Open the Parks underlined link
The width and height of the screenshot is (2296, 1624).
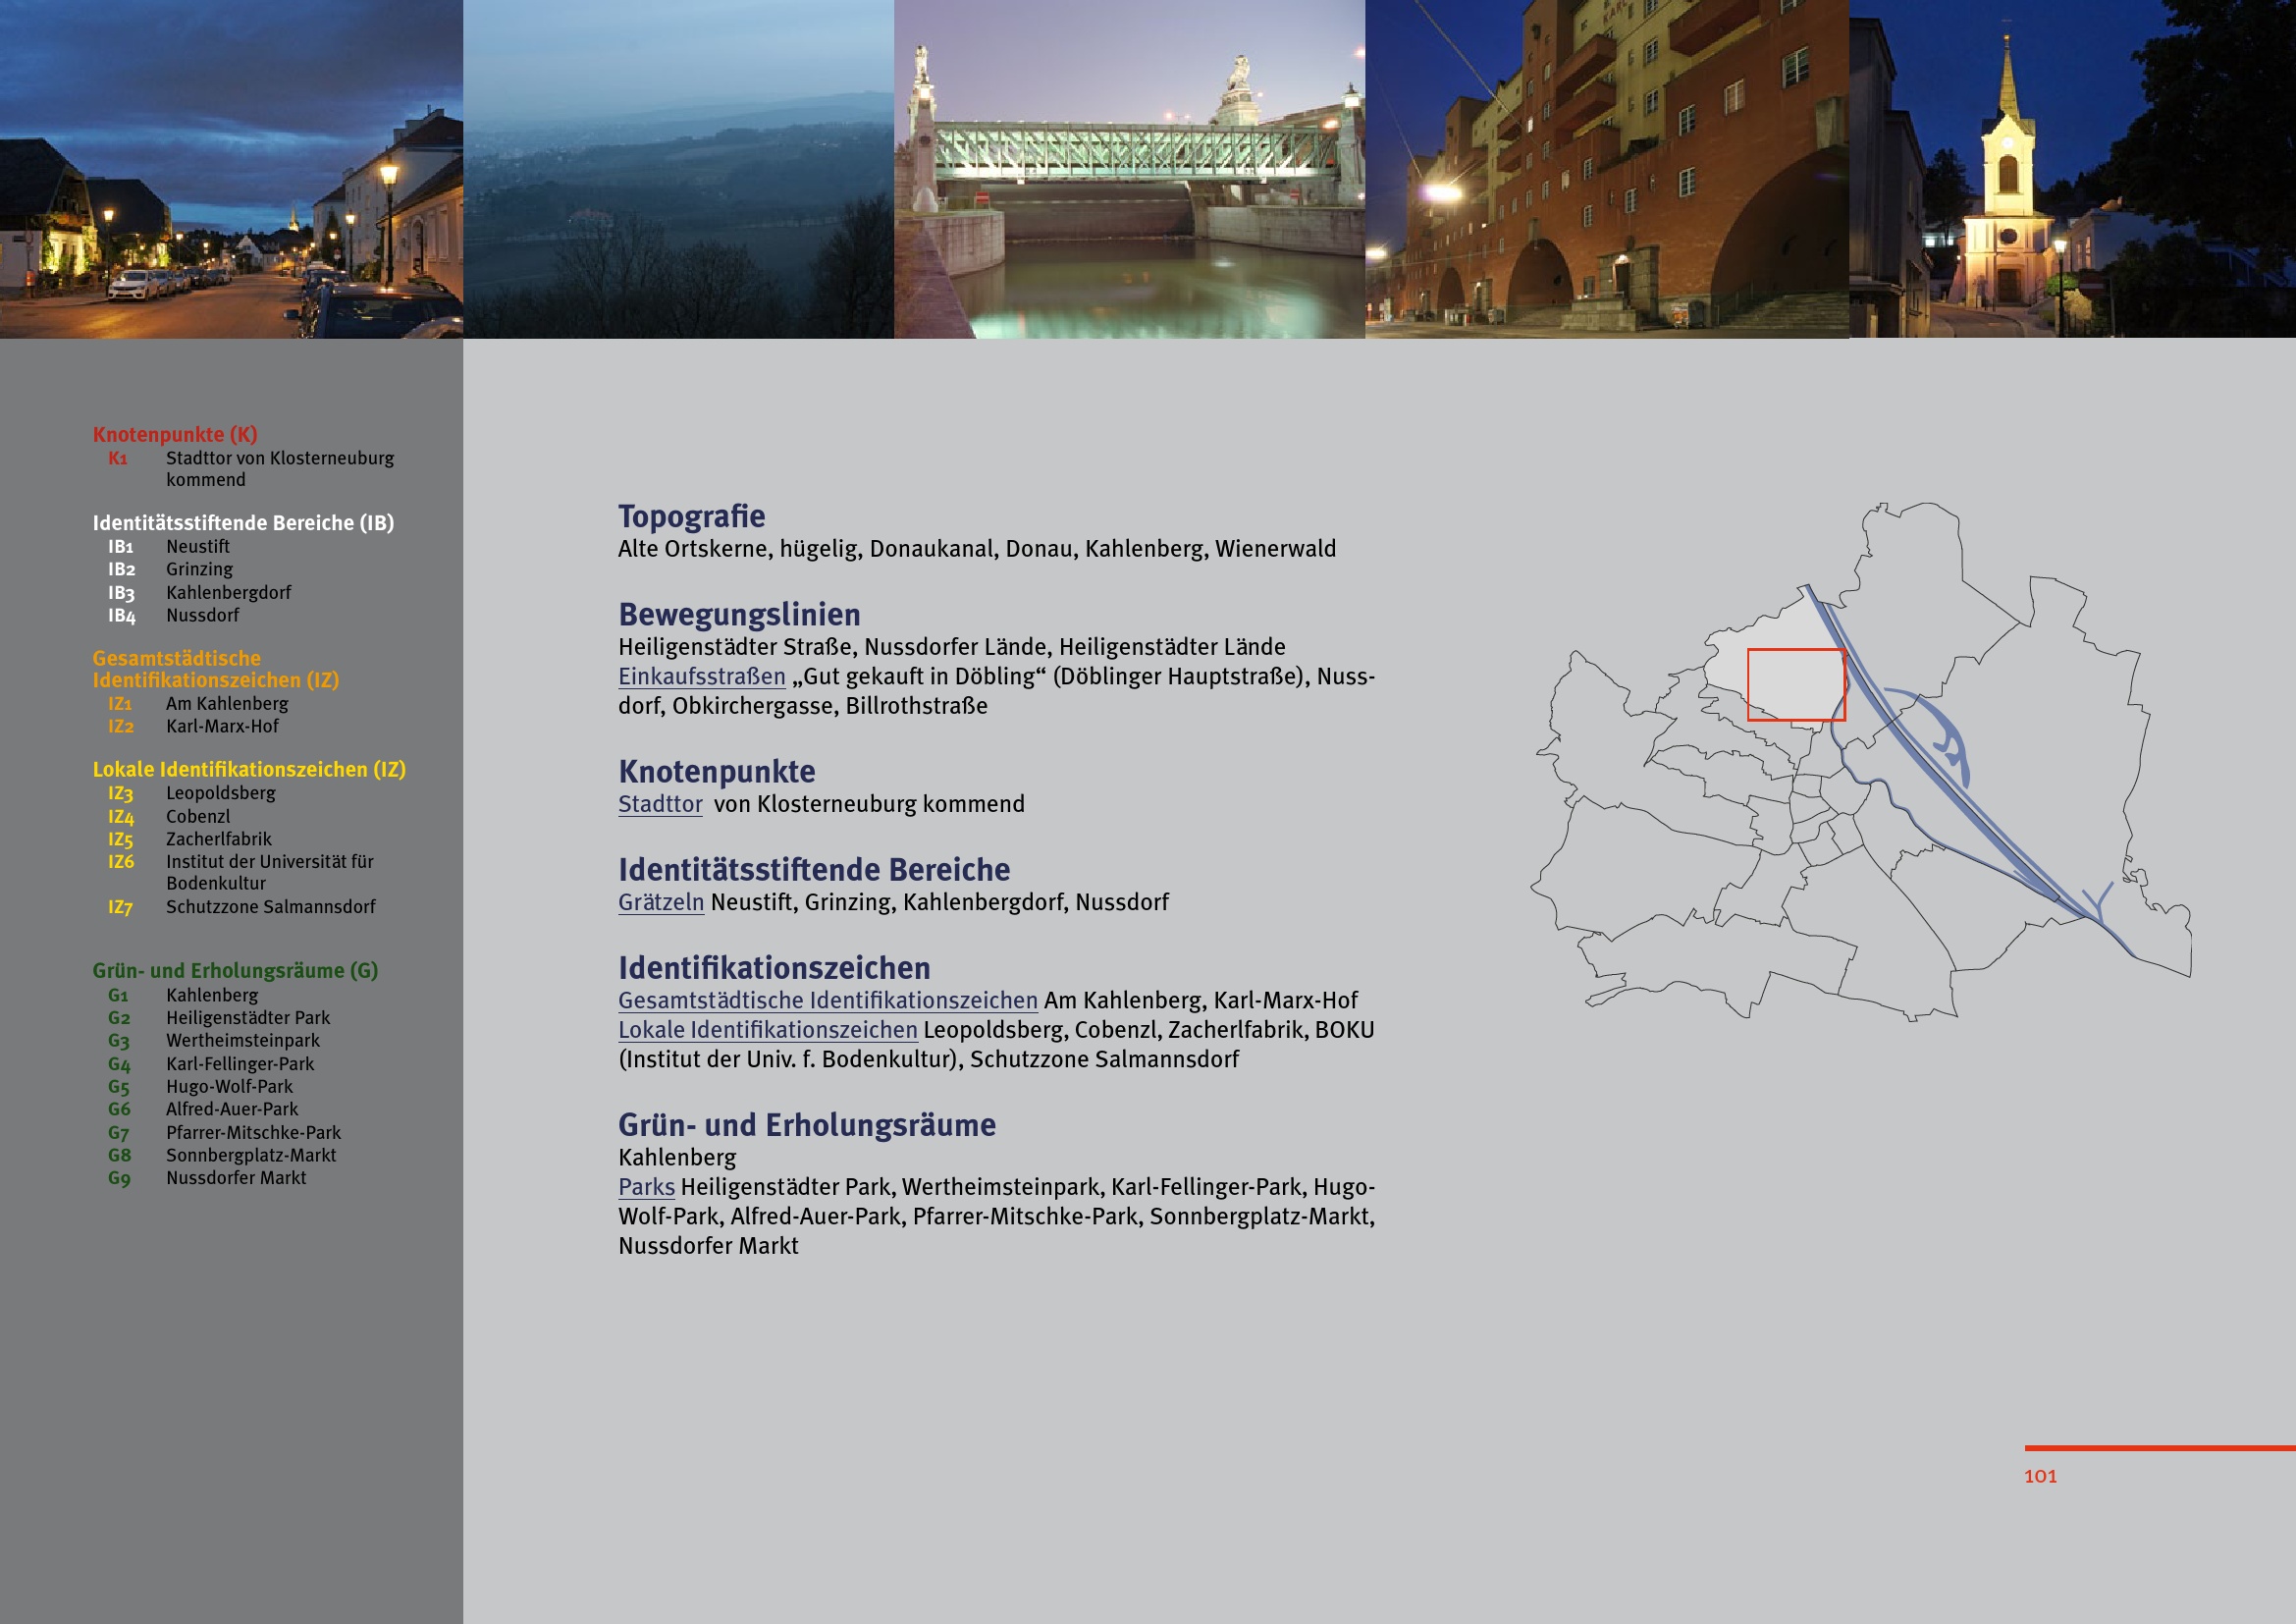coord(646,1187)
